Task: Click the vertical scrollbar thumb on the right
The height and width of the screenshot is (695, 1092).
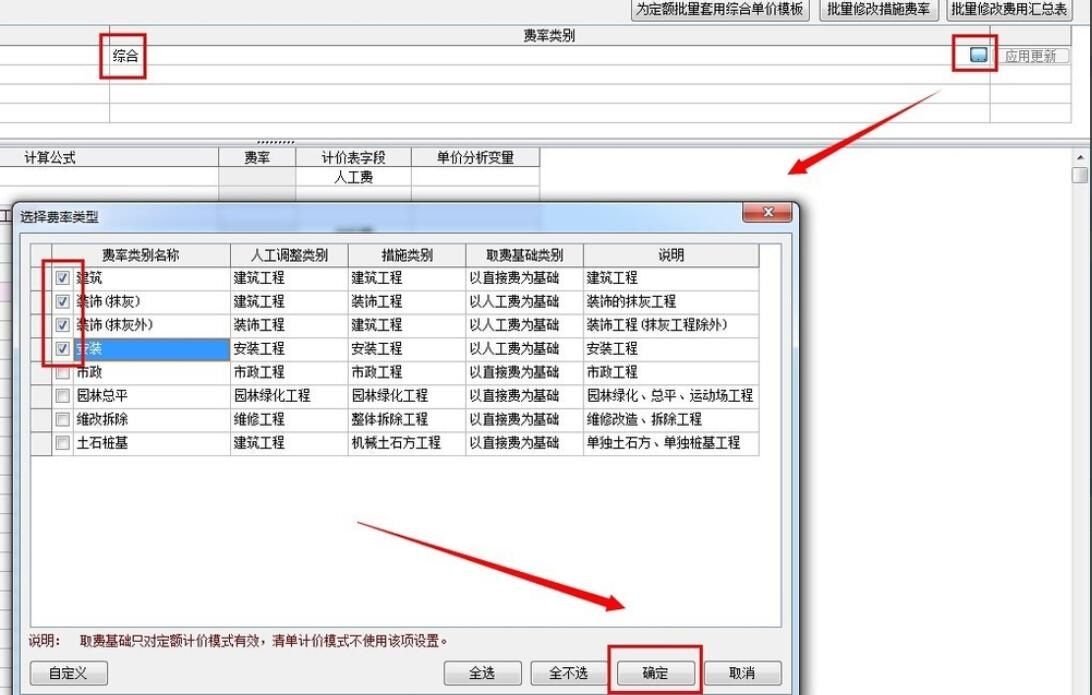Action: click(1080, 174)
